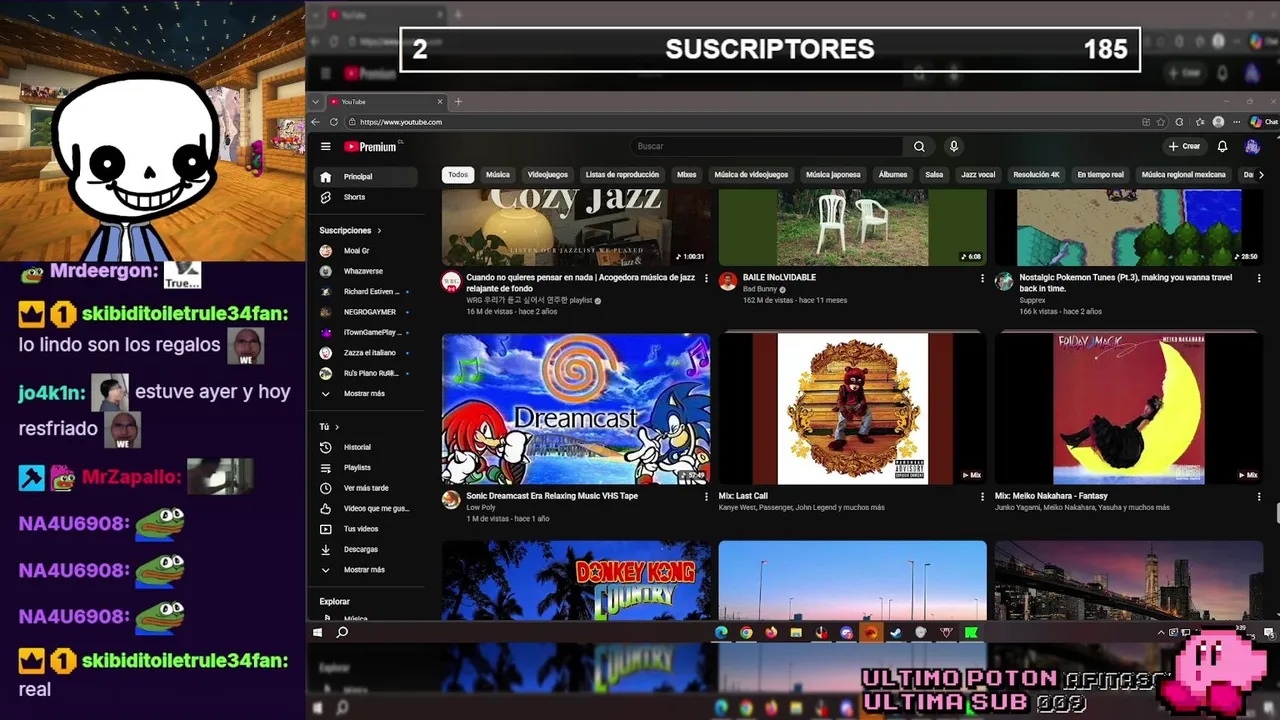The height and width of the screenshot is (720, 1280).
Task: Reload the YouTube page
Action: (x=334, y=122)
